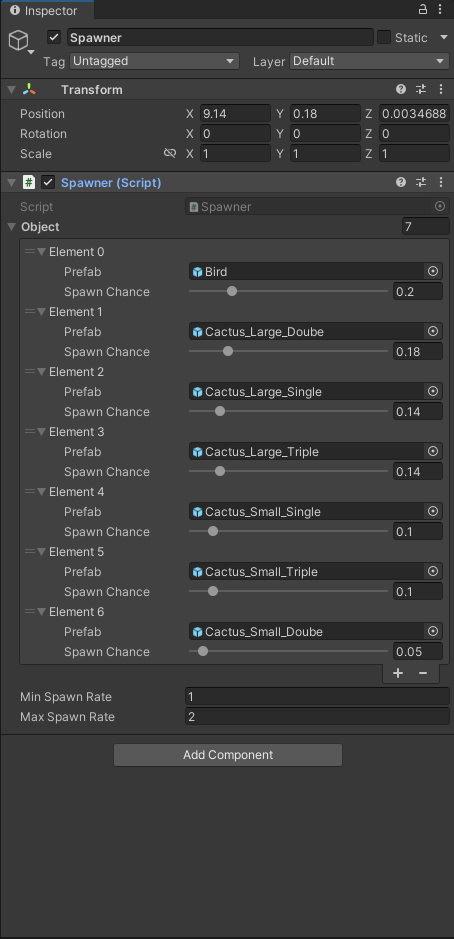Collapse Element 3 in the Object list
The width and height of the screenshot is (454, 939).
click(x=41, y=432)
